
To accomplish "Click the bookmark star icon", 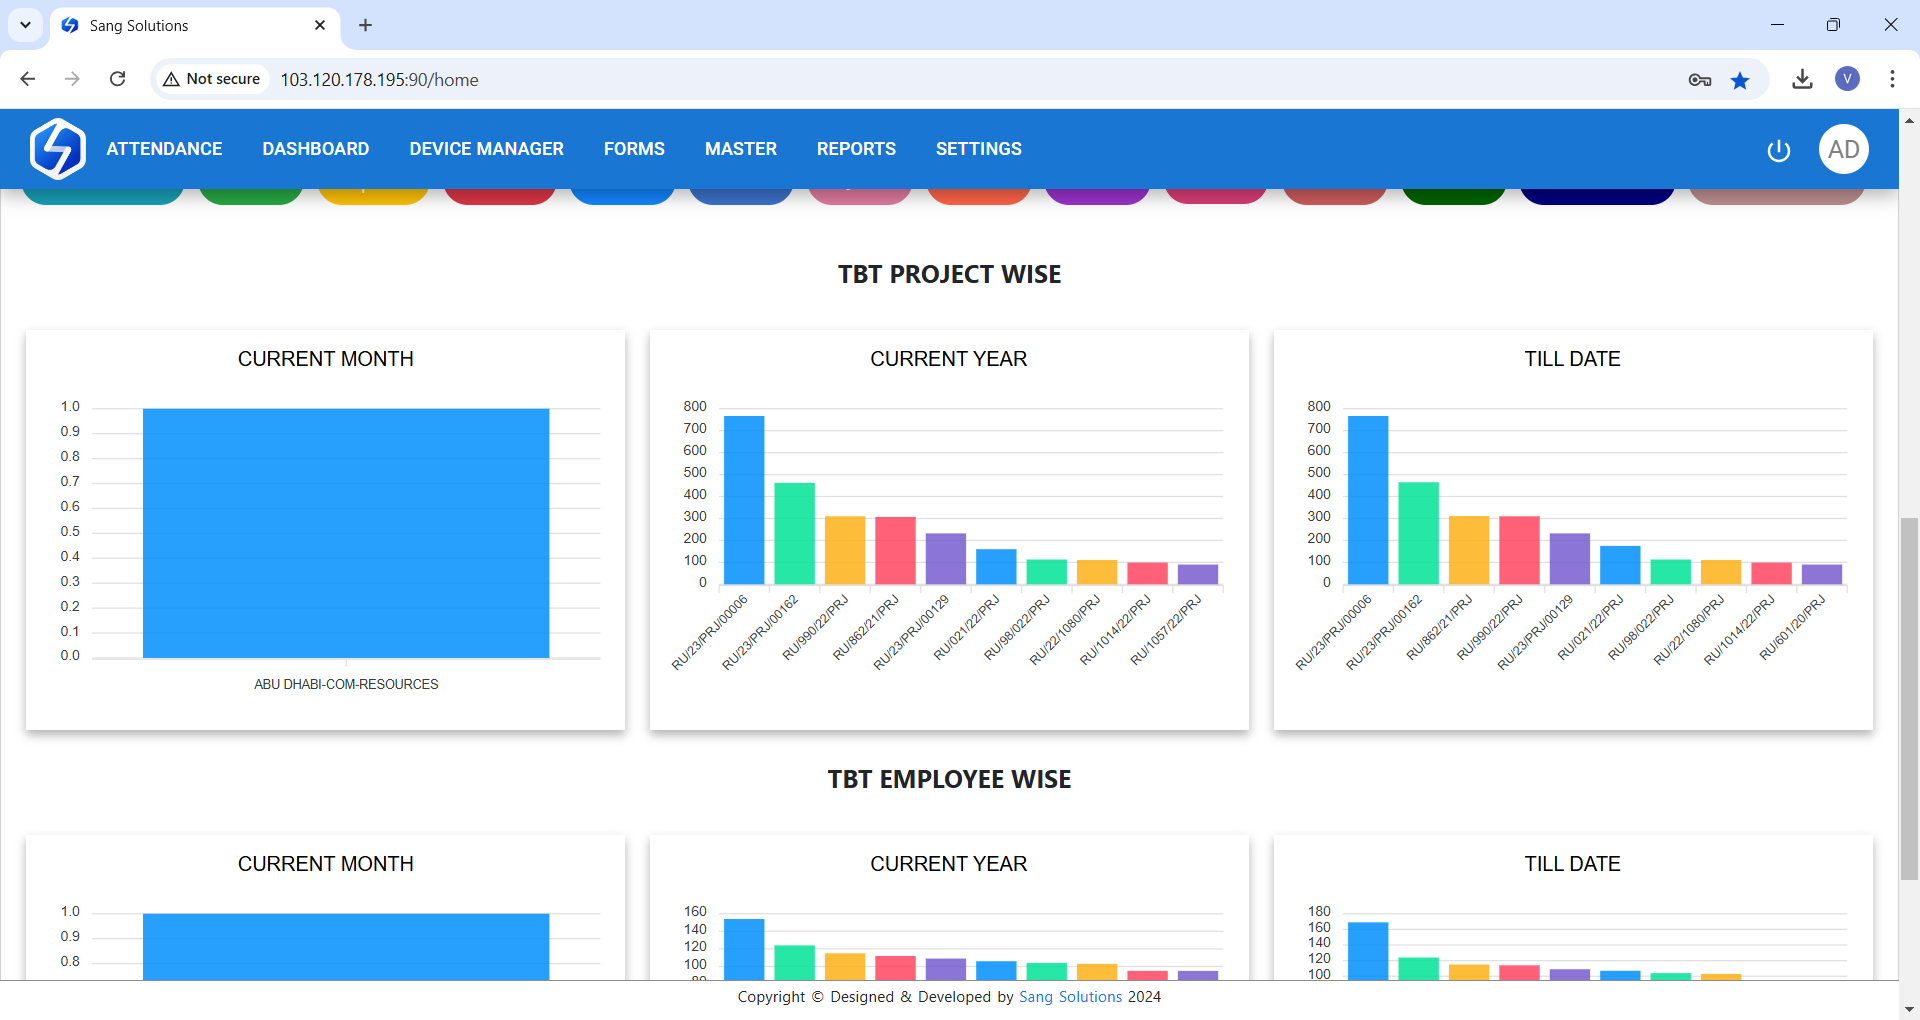I will coord(1740,80).
